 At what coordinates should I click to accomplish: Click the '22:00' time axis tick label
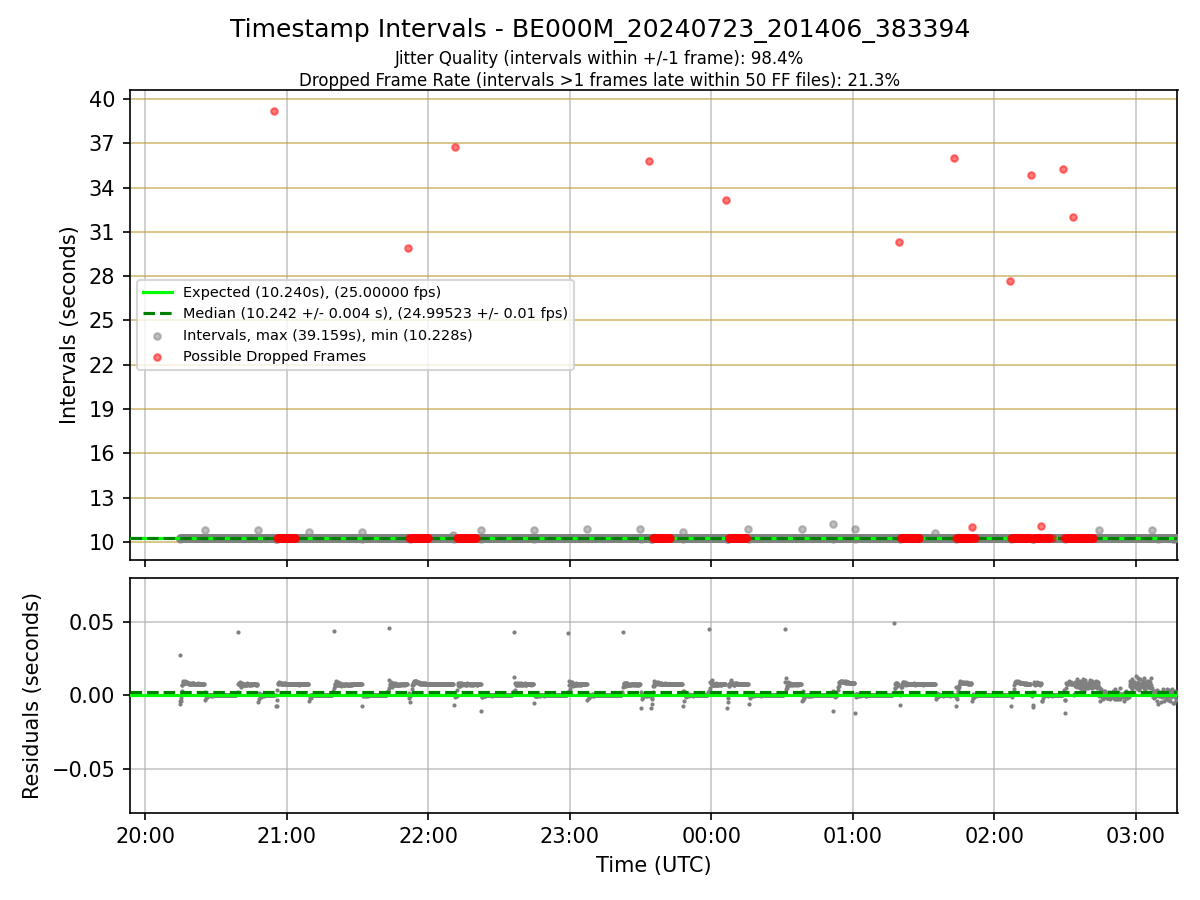tap(428, 833)
